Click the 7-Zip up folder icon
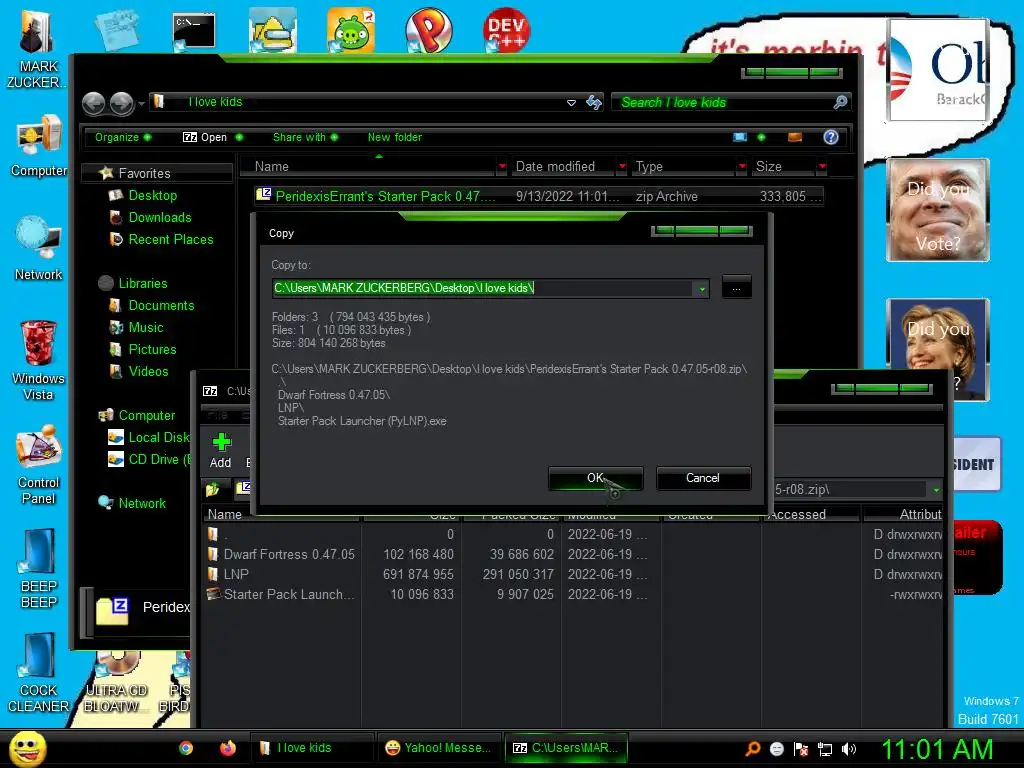 tap(213, 489)
